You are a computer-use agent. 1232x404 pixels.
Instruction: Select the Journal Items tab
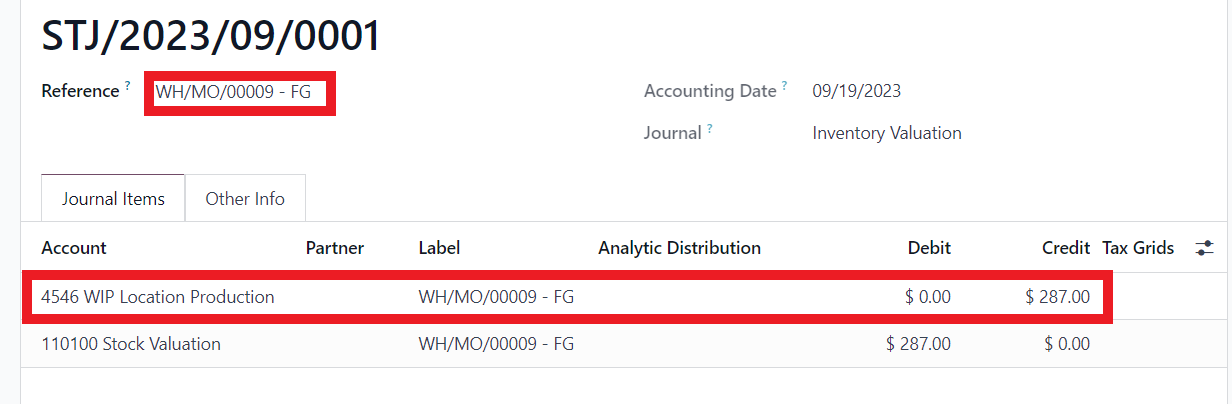[113, 198]
